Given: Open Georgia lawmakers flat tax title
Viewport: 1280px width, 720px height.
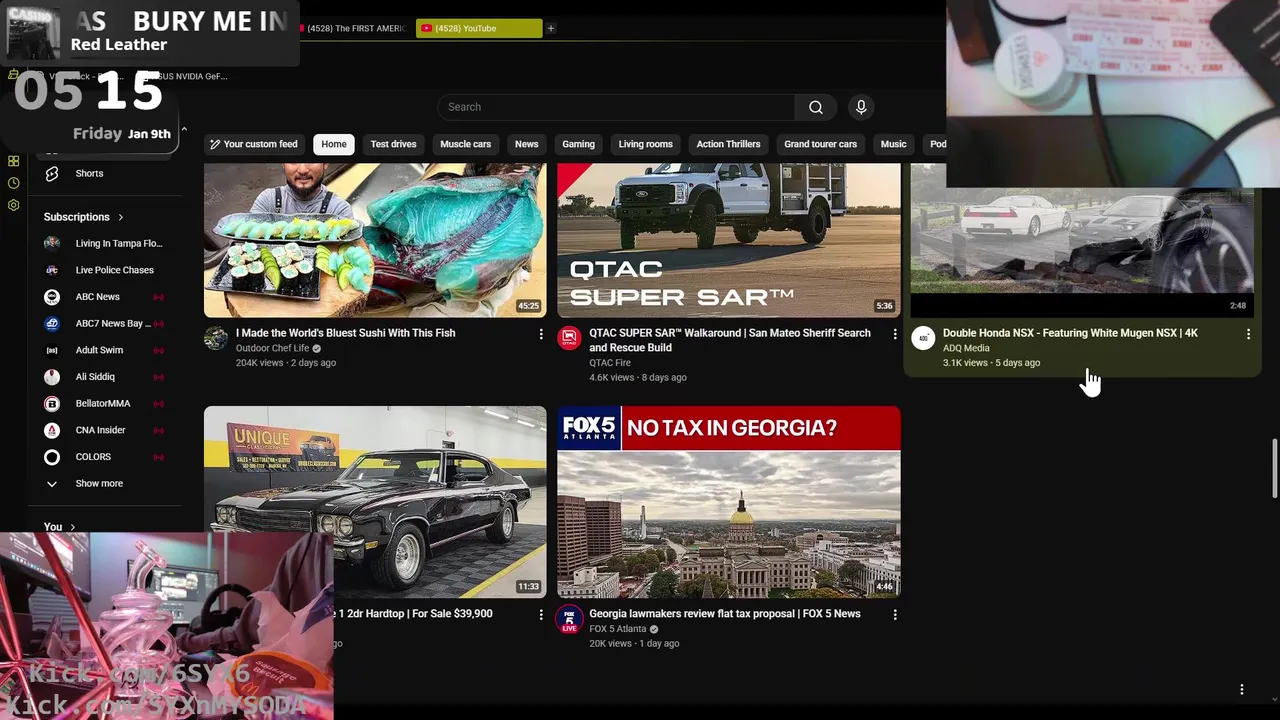Looking at the screenshot, I should (725, 614).
